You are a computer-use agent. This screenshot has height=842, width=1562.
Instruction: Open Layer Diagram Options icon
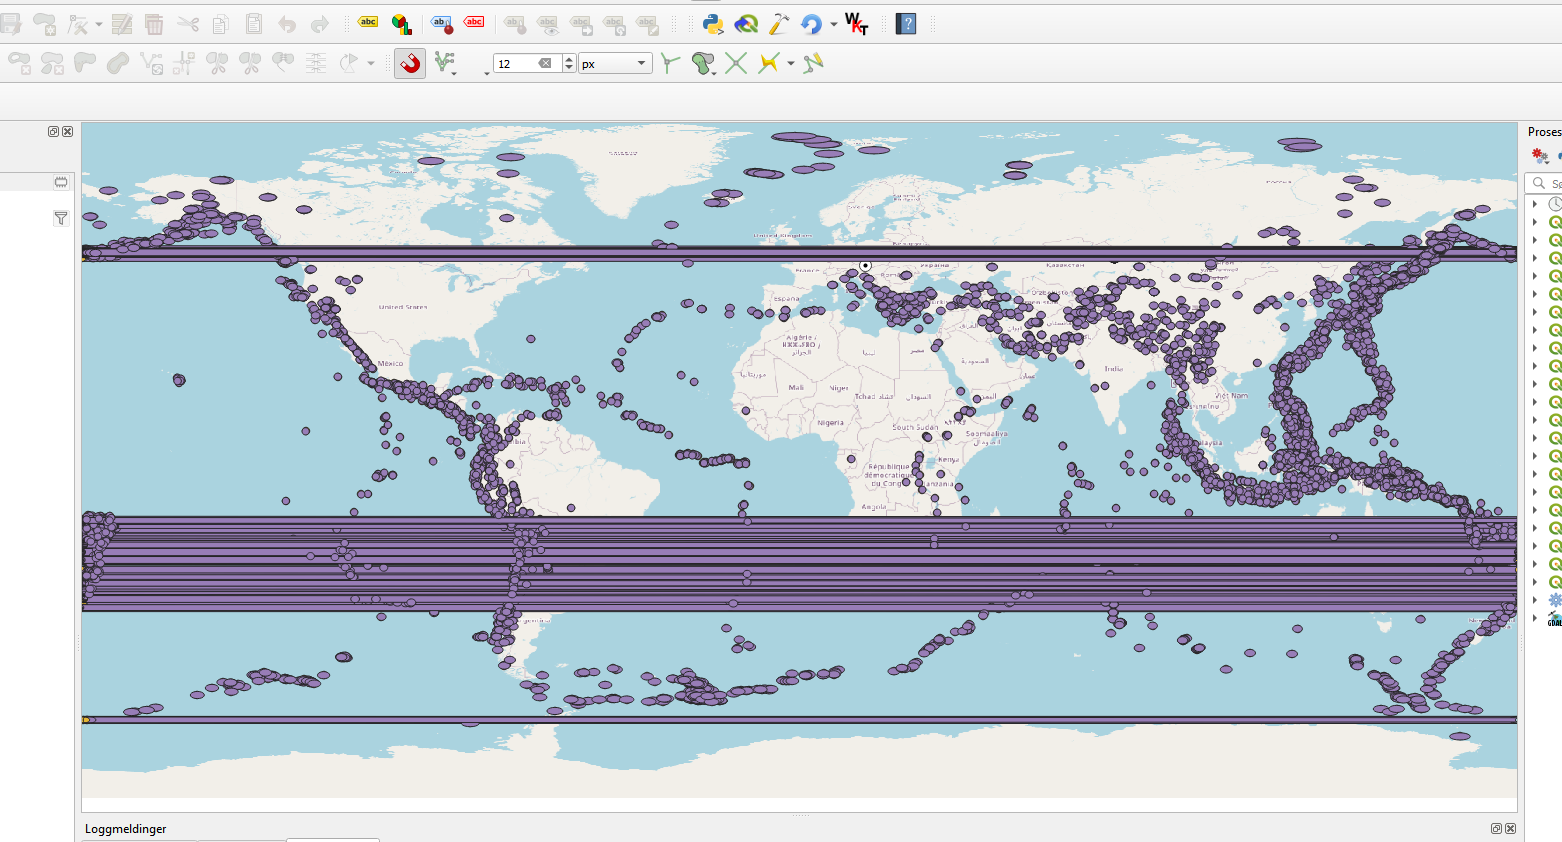click(x=401, y=24)
